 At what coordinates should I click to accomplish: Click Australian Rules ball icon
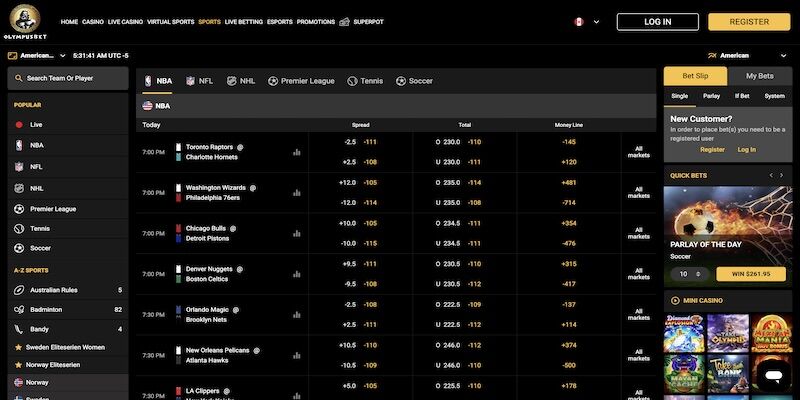(x=19, y=290)
